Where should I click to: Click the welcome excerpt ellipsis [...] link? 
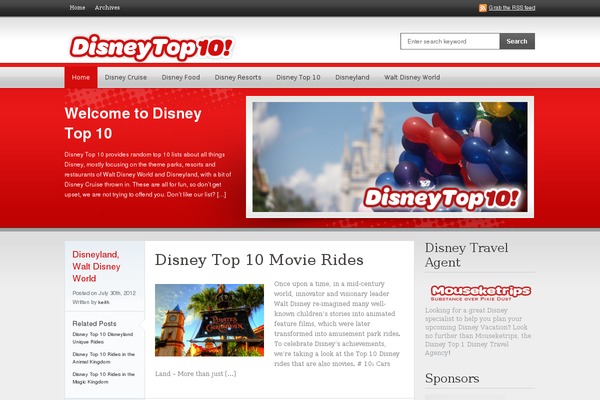click(x=221, y=194)
